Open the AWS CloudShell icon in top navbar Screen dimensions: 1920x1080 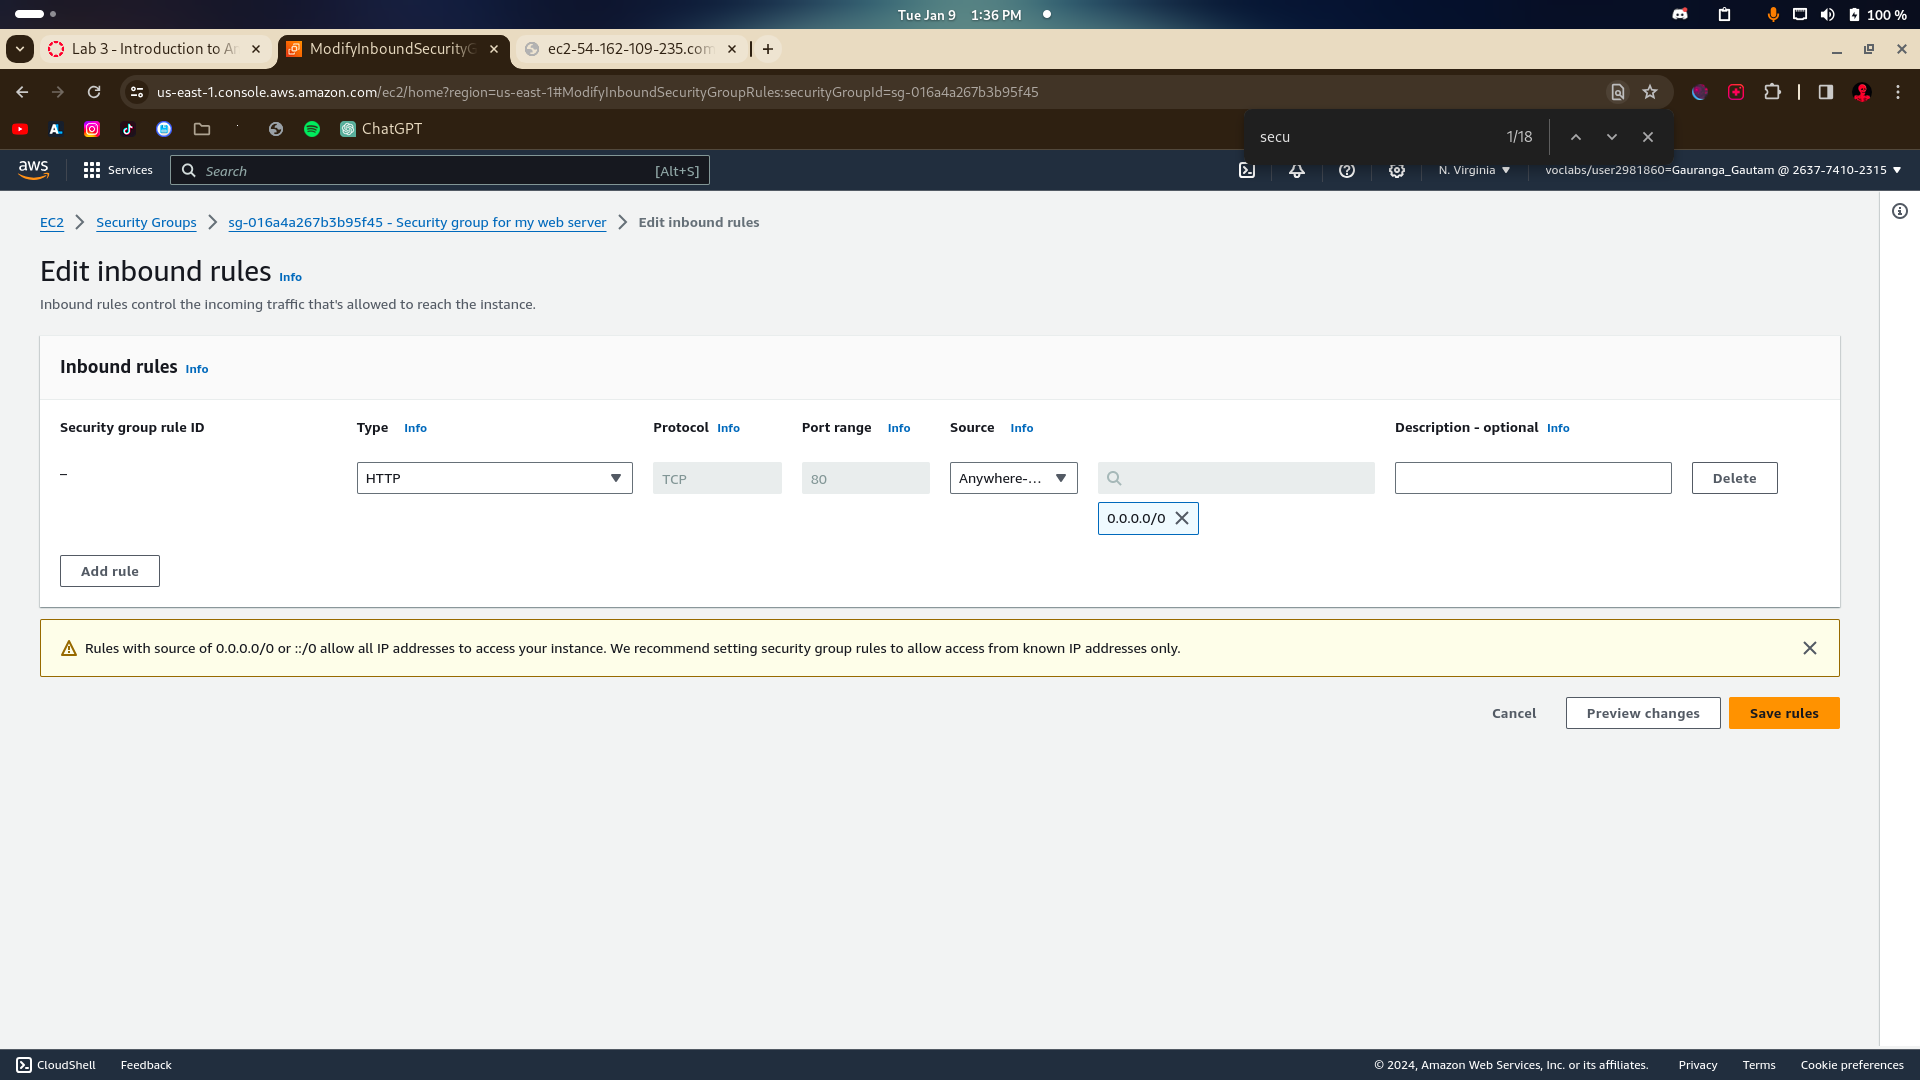pos(1247,170)
